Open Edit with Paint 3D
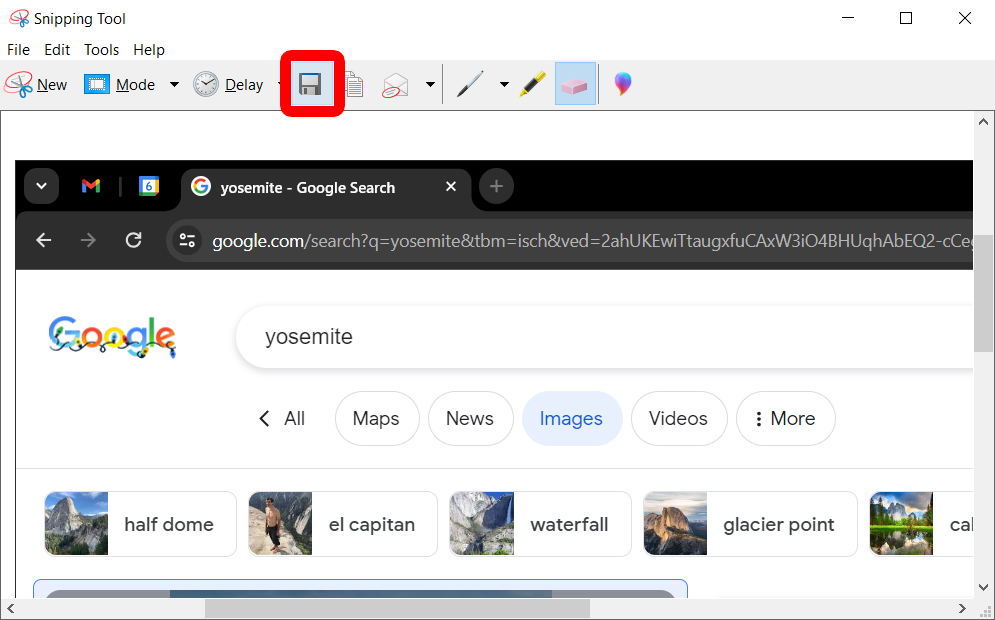The height and width of the screenshot is (620, 995). point(623,85)
